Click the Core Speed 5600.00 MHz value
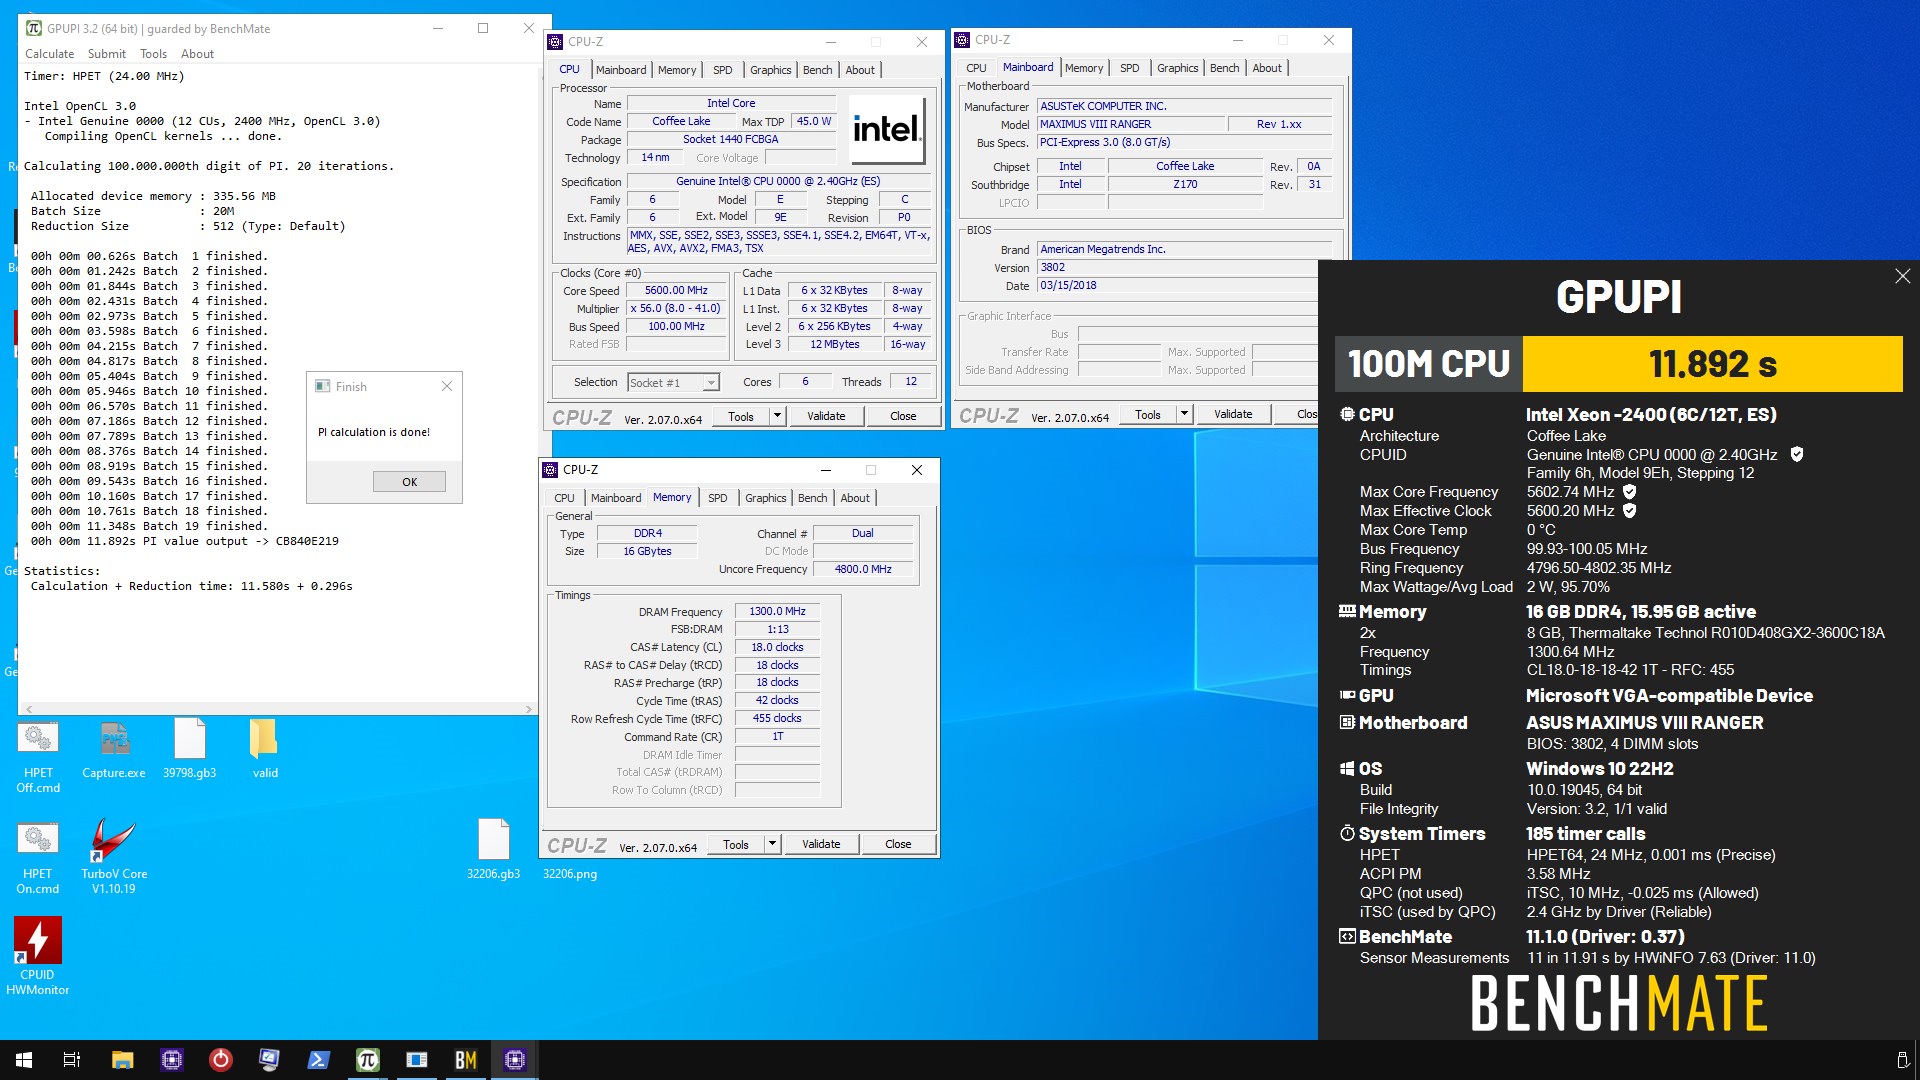 (676, 290)
